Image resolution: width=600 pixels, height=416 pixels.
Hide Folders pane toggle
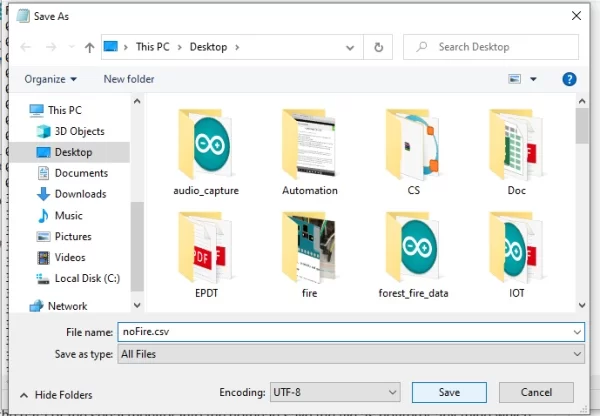point(56,395)
